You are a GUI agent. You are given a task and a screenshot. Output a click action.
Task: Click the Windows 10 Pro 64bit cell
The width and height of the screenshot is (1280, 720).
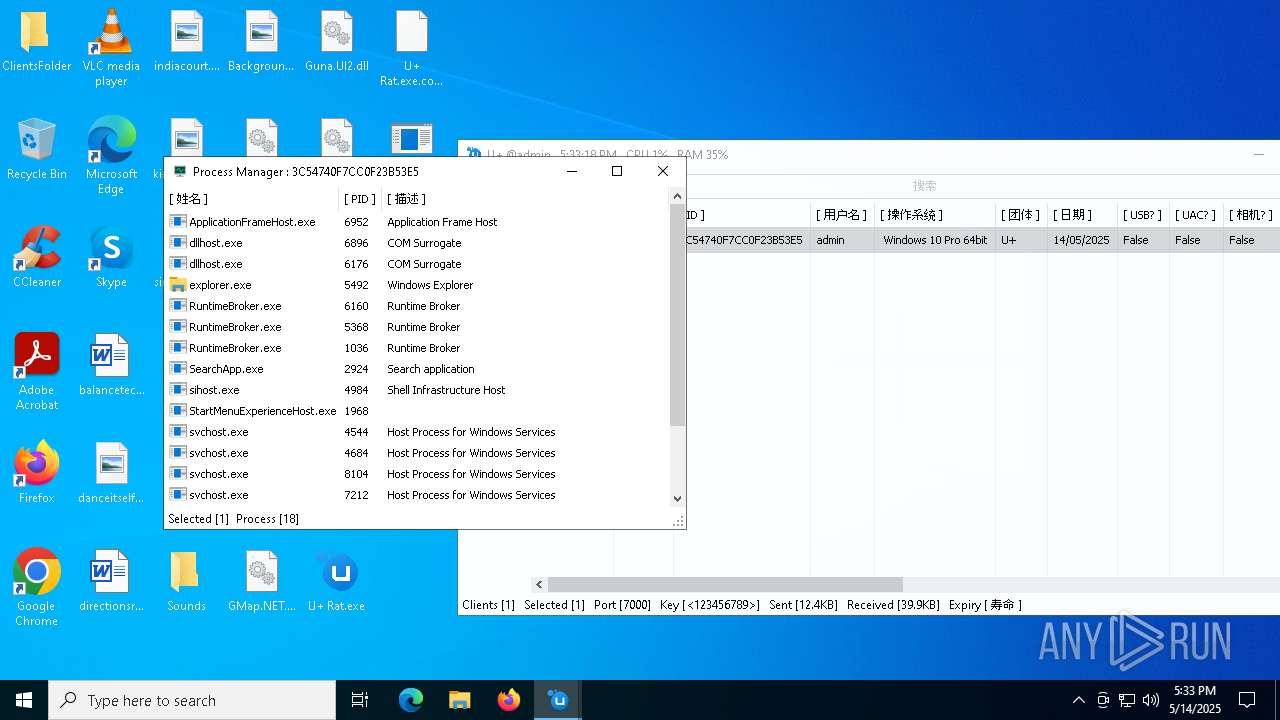(x=935, y=240)
